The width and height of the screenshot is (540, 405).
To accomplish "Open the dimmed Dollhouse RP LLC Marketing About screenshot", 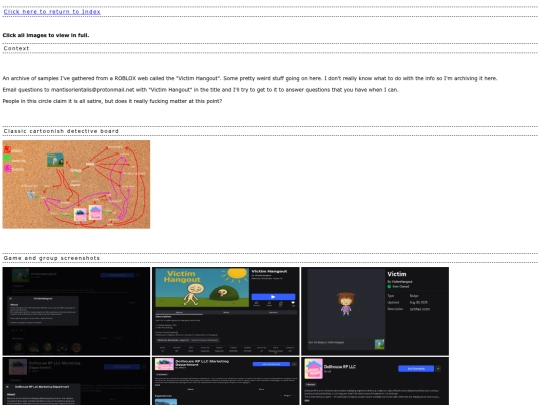I will [76, 381].
